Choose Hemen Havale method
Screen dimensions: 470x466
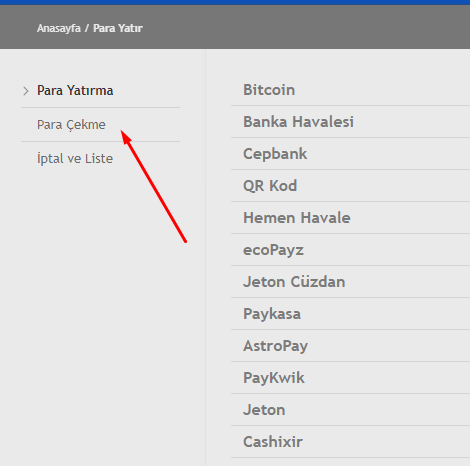(x=350, y=218)
